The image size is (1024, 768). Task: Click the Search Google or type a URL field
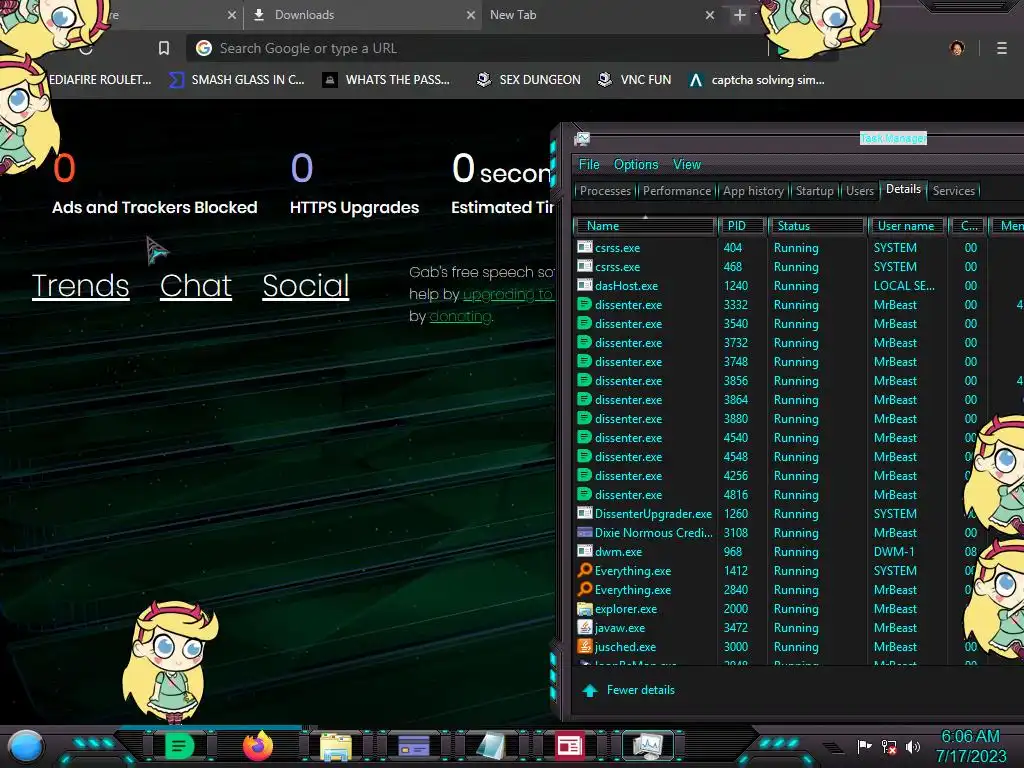coord(480,48)
